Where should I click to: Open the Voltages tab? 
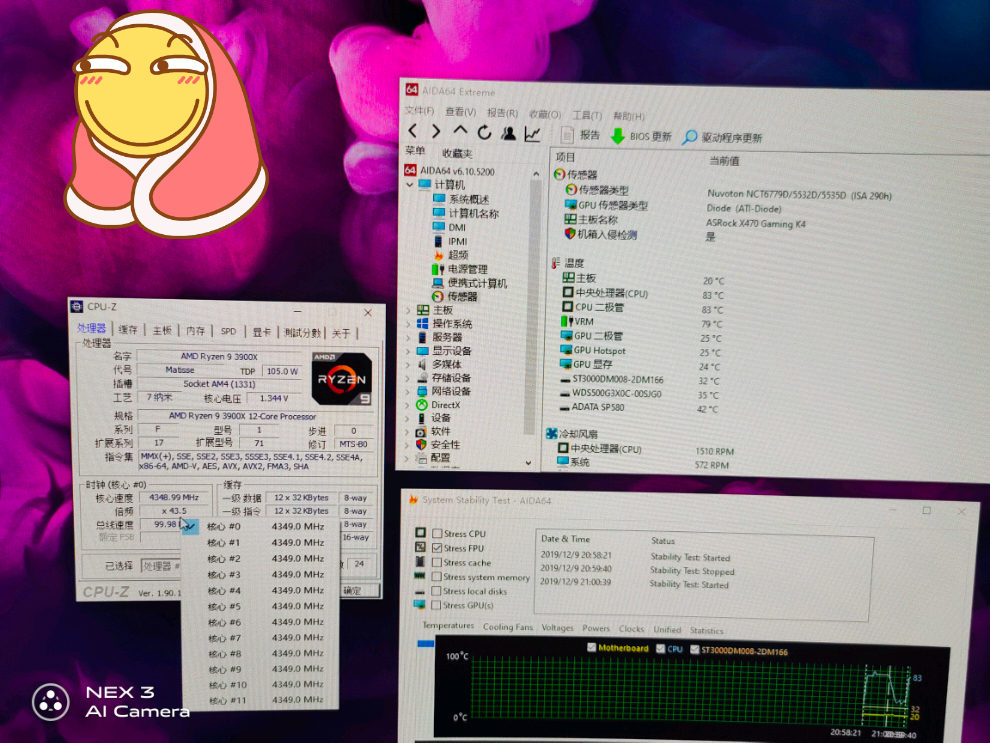[558, 627]
